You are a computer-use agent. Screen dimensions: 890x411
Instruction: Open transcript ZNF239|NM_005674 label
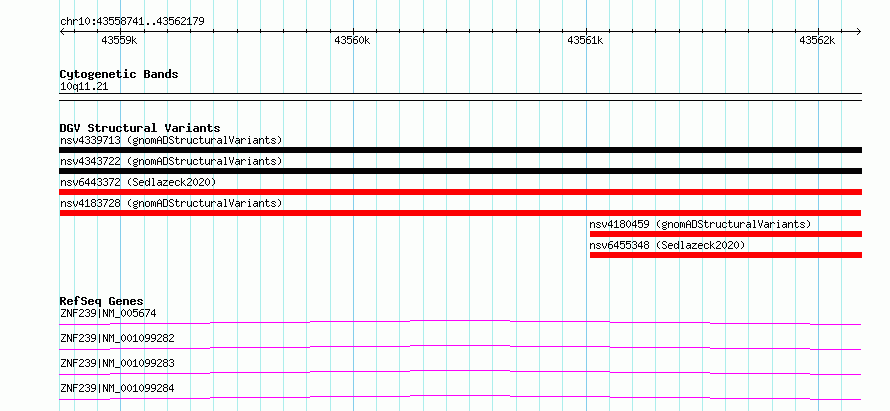point(108,313)
